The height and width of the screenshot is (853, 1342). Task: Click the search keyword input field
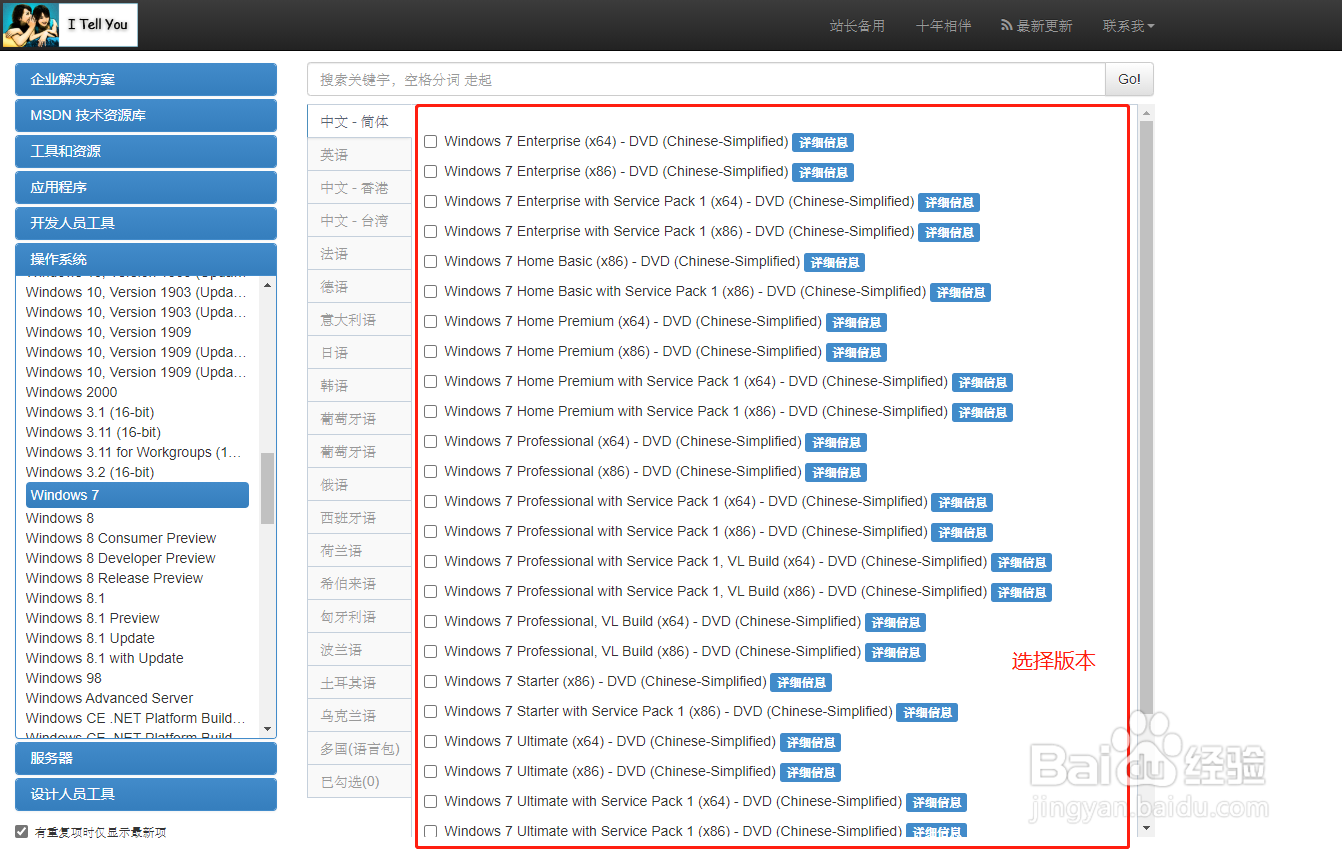click(x=706, y=79)
